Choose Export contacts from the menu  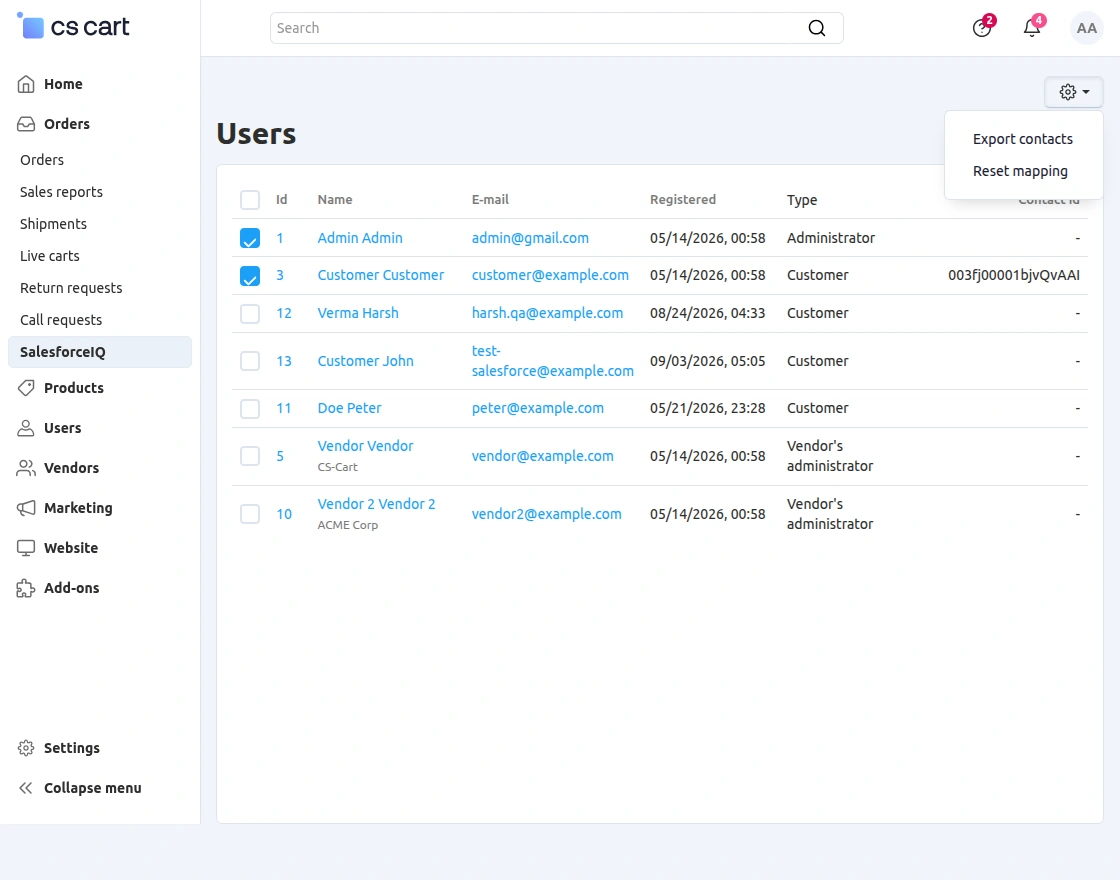[1022, 139]
